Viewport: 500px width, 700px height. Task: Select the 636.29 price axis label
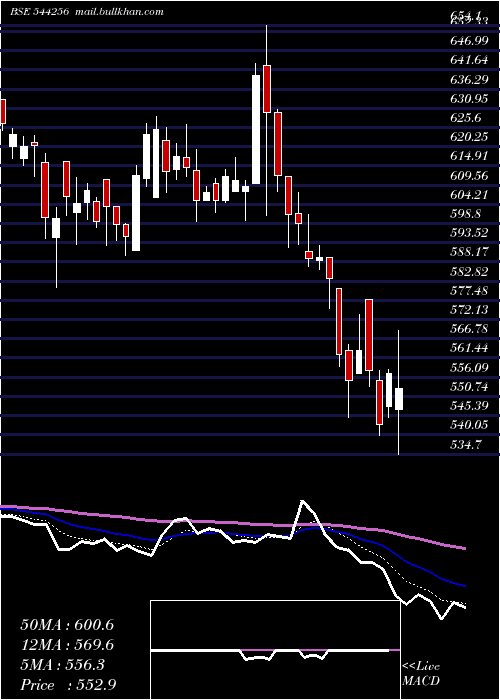(468, 79)
